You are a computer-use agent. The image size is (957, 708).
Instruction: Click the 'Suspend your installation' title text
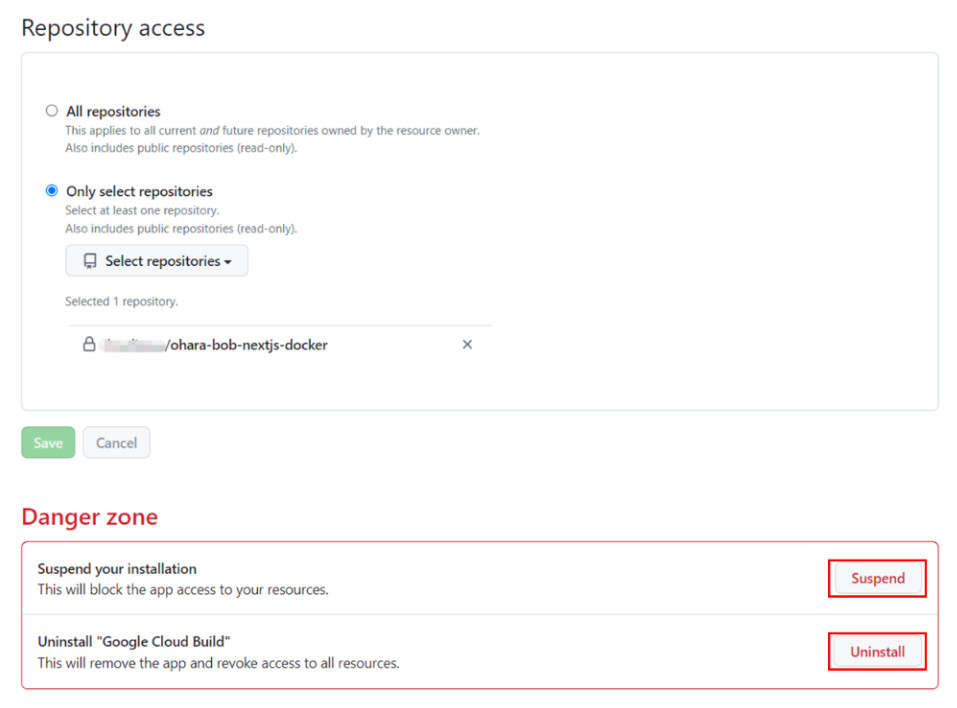(117, 569)
